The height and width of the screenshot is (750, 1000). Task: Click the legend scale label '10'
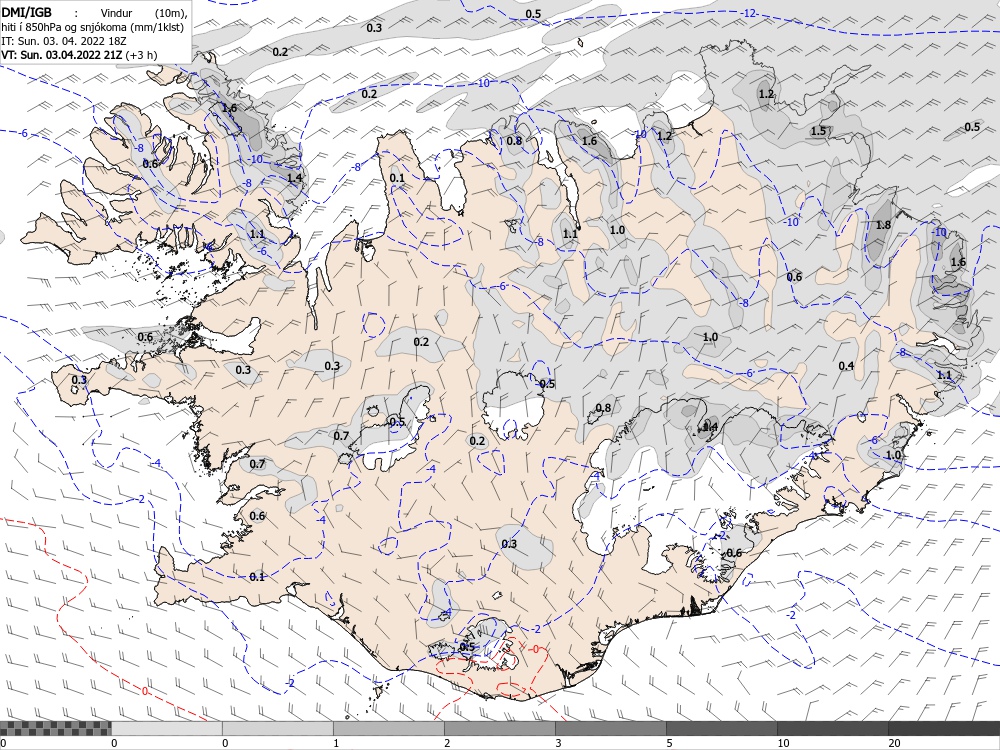click(x=783, y=743)
